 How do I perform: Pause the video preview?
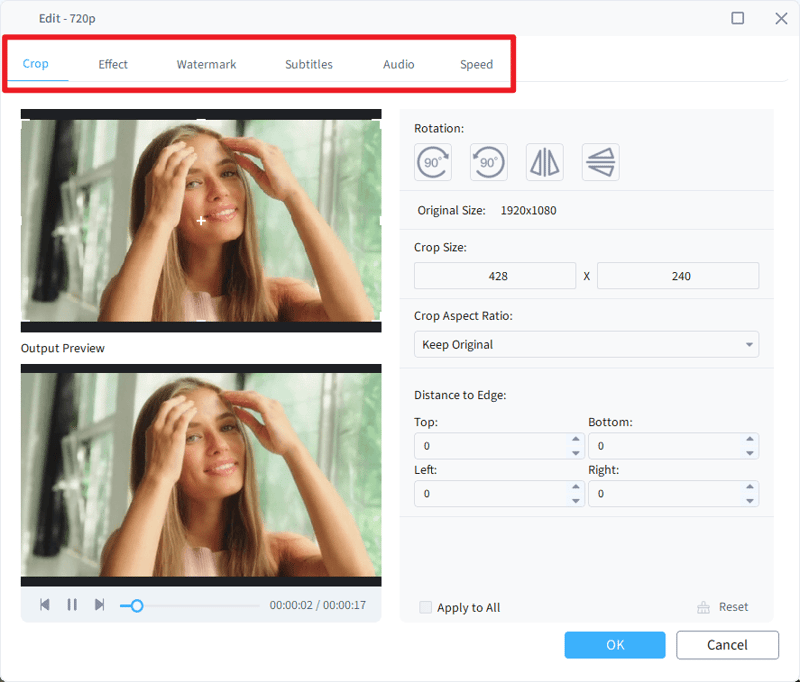coord(72,604)
